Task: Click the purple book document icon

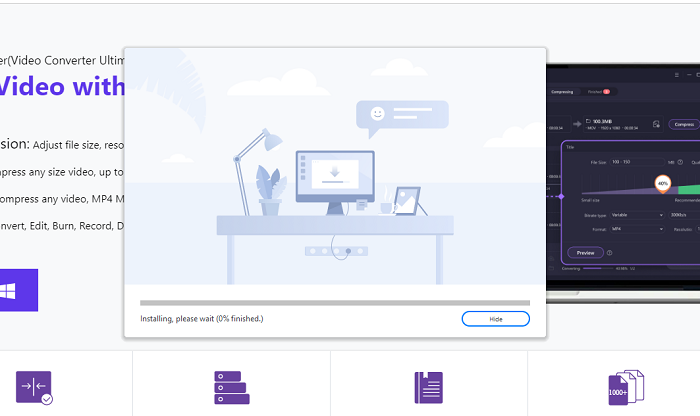Action: pyautogui.click(x=429, y=387)
